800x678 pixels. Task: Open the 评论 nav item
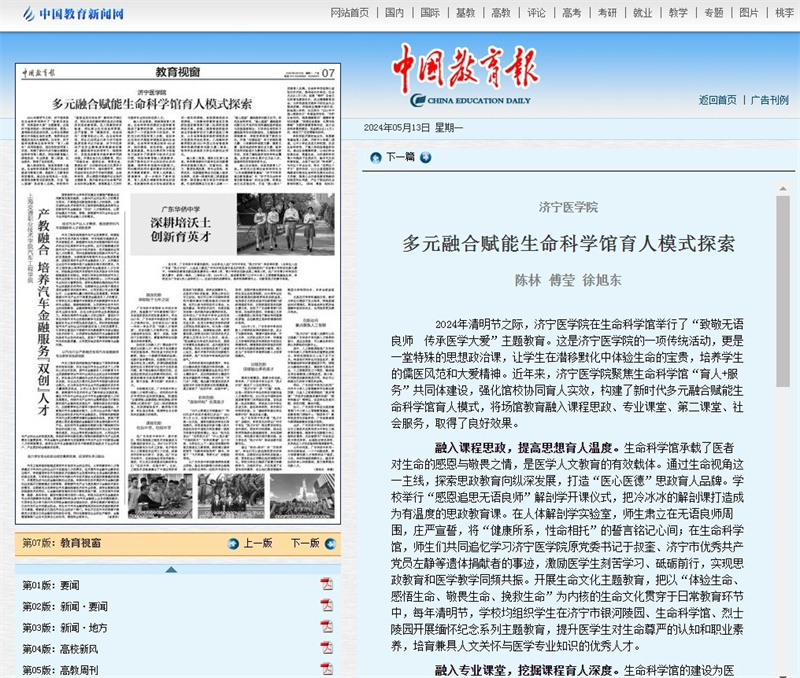pos(536,13)
